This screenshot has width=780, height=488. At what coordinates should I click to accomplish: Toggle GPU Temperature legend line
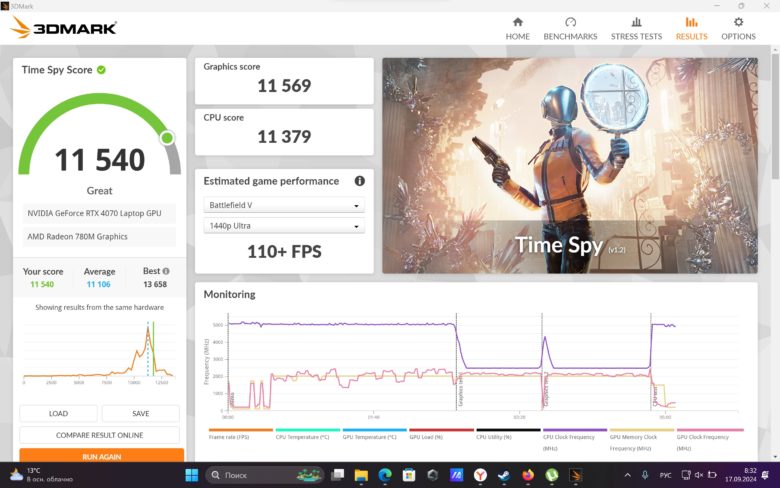[374, 434]
